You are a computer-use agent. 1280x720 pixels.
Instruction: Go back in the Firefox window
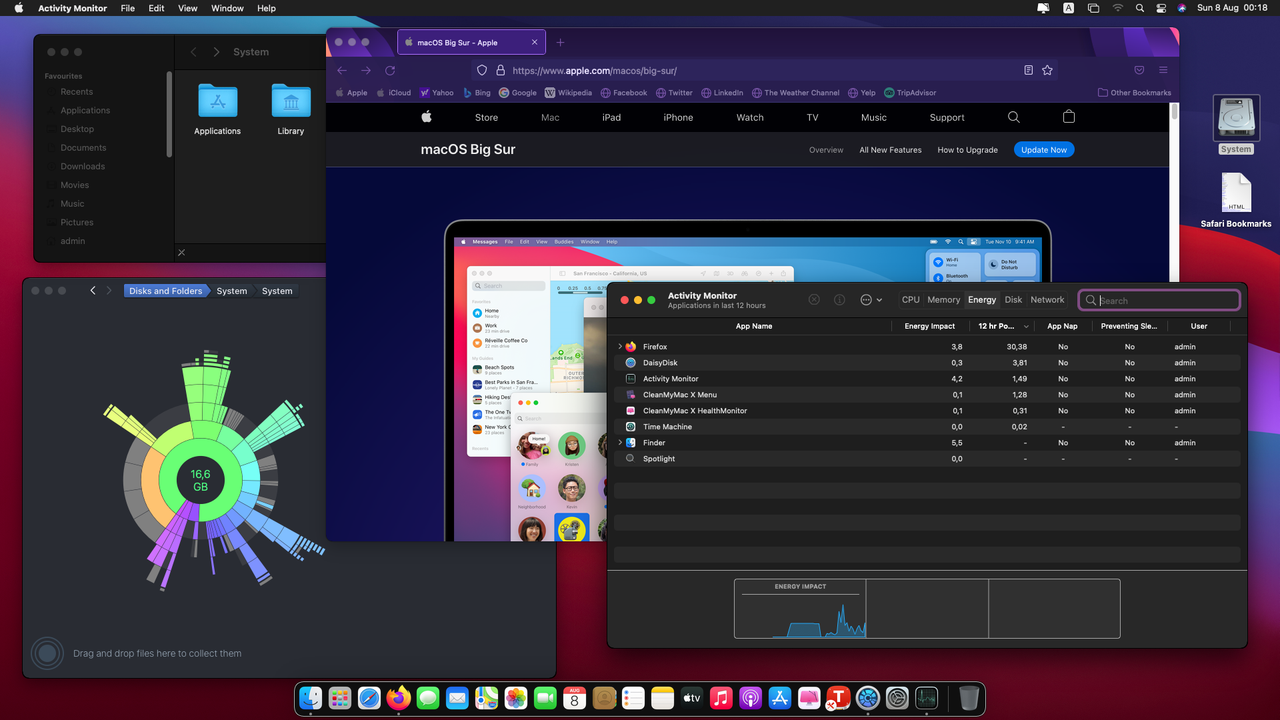point(342,71)
